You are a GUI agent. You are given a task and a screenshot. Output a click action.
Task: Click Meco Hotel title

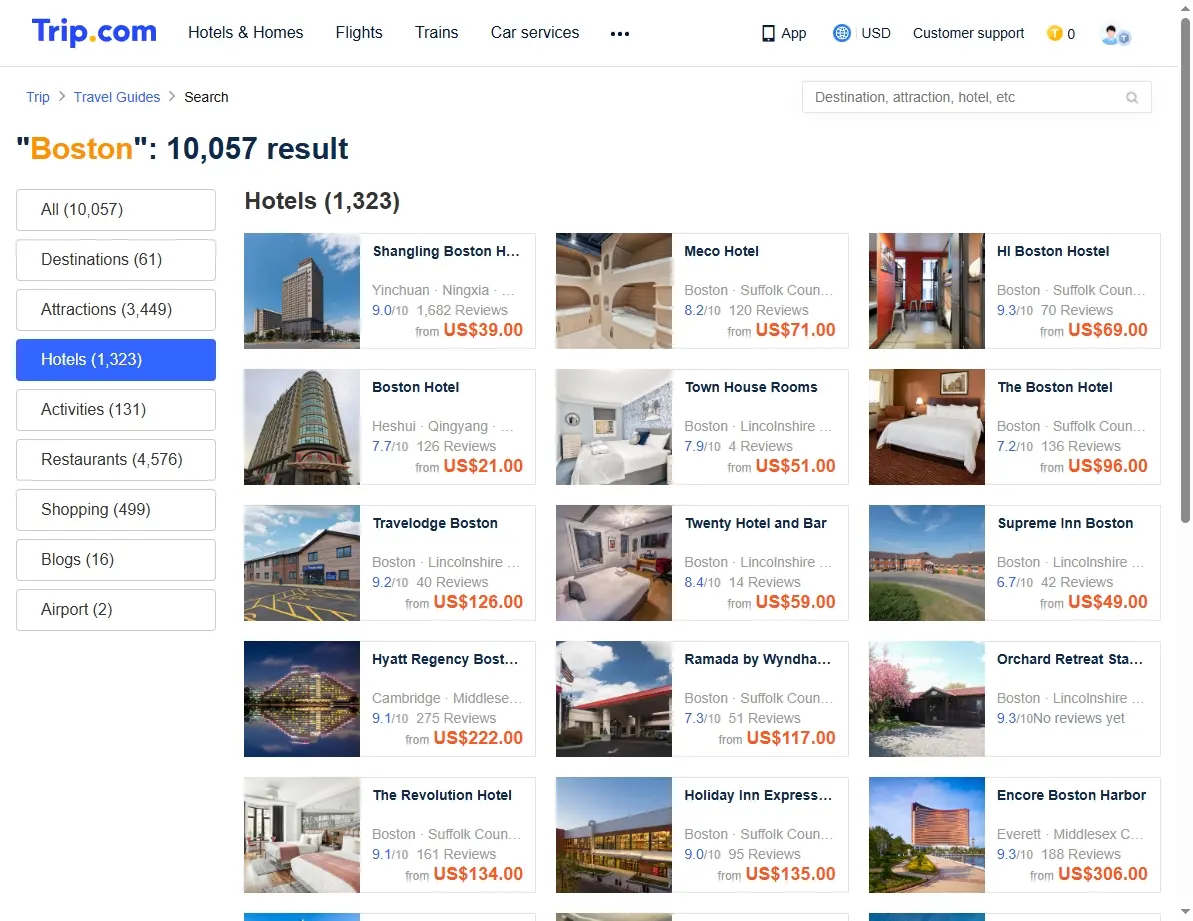(721, 251)
